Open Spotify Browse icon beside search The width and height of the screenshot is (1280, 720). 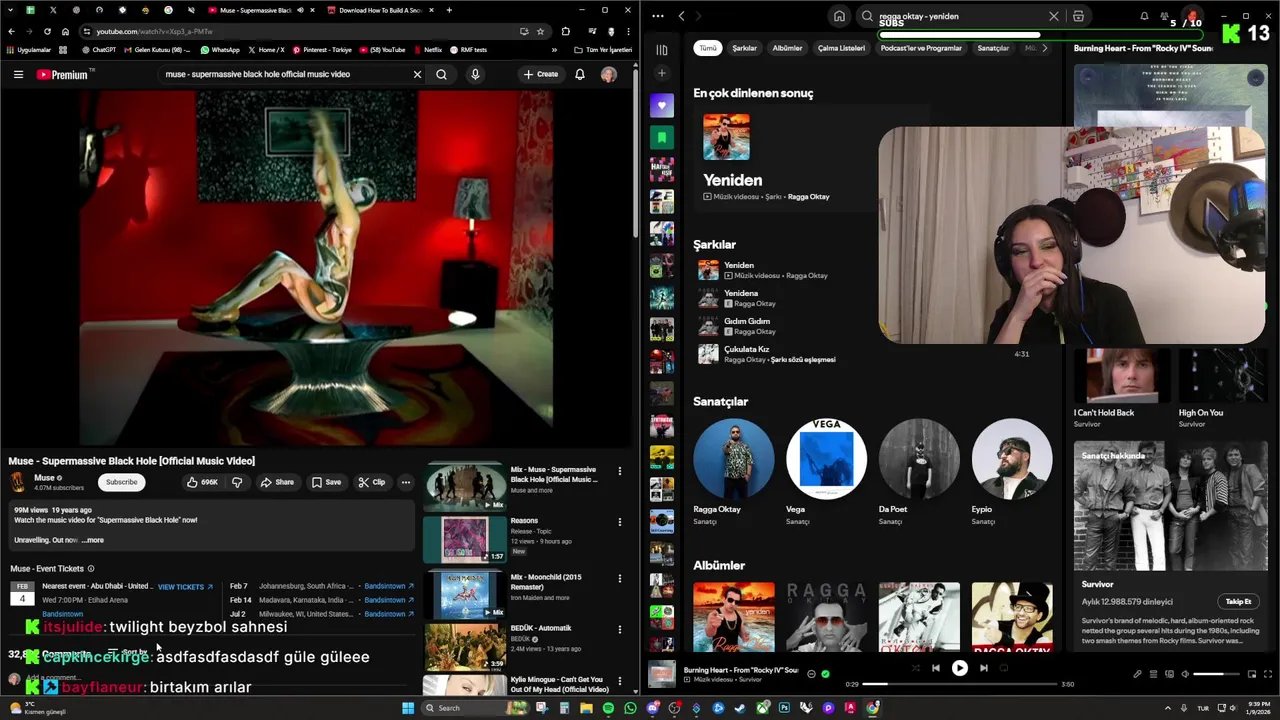(1078, 16)
